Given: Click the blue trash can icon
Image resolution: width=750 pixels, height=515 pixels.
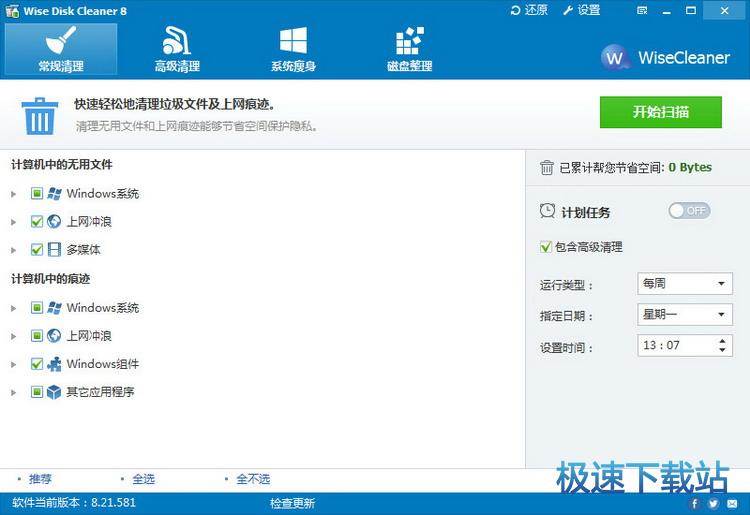Looking at the screenshot, I should click(x=40, y=116).
